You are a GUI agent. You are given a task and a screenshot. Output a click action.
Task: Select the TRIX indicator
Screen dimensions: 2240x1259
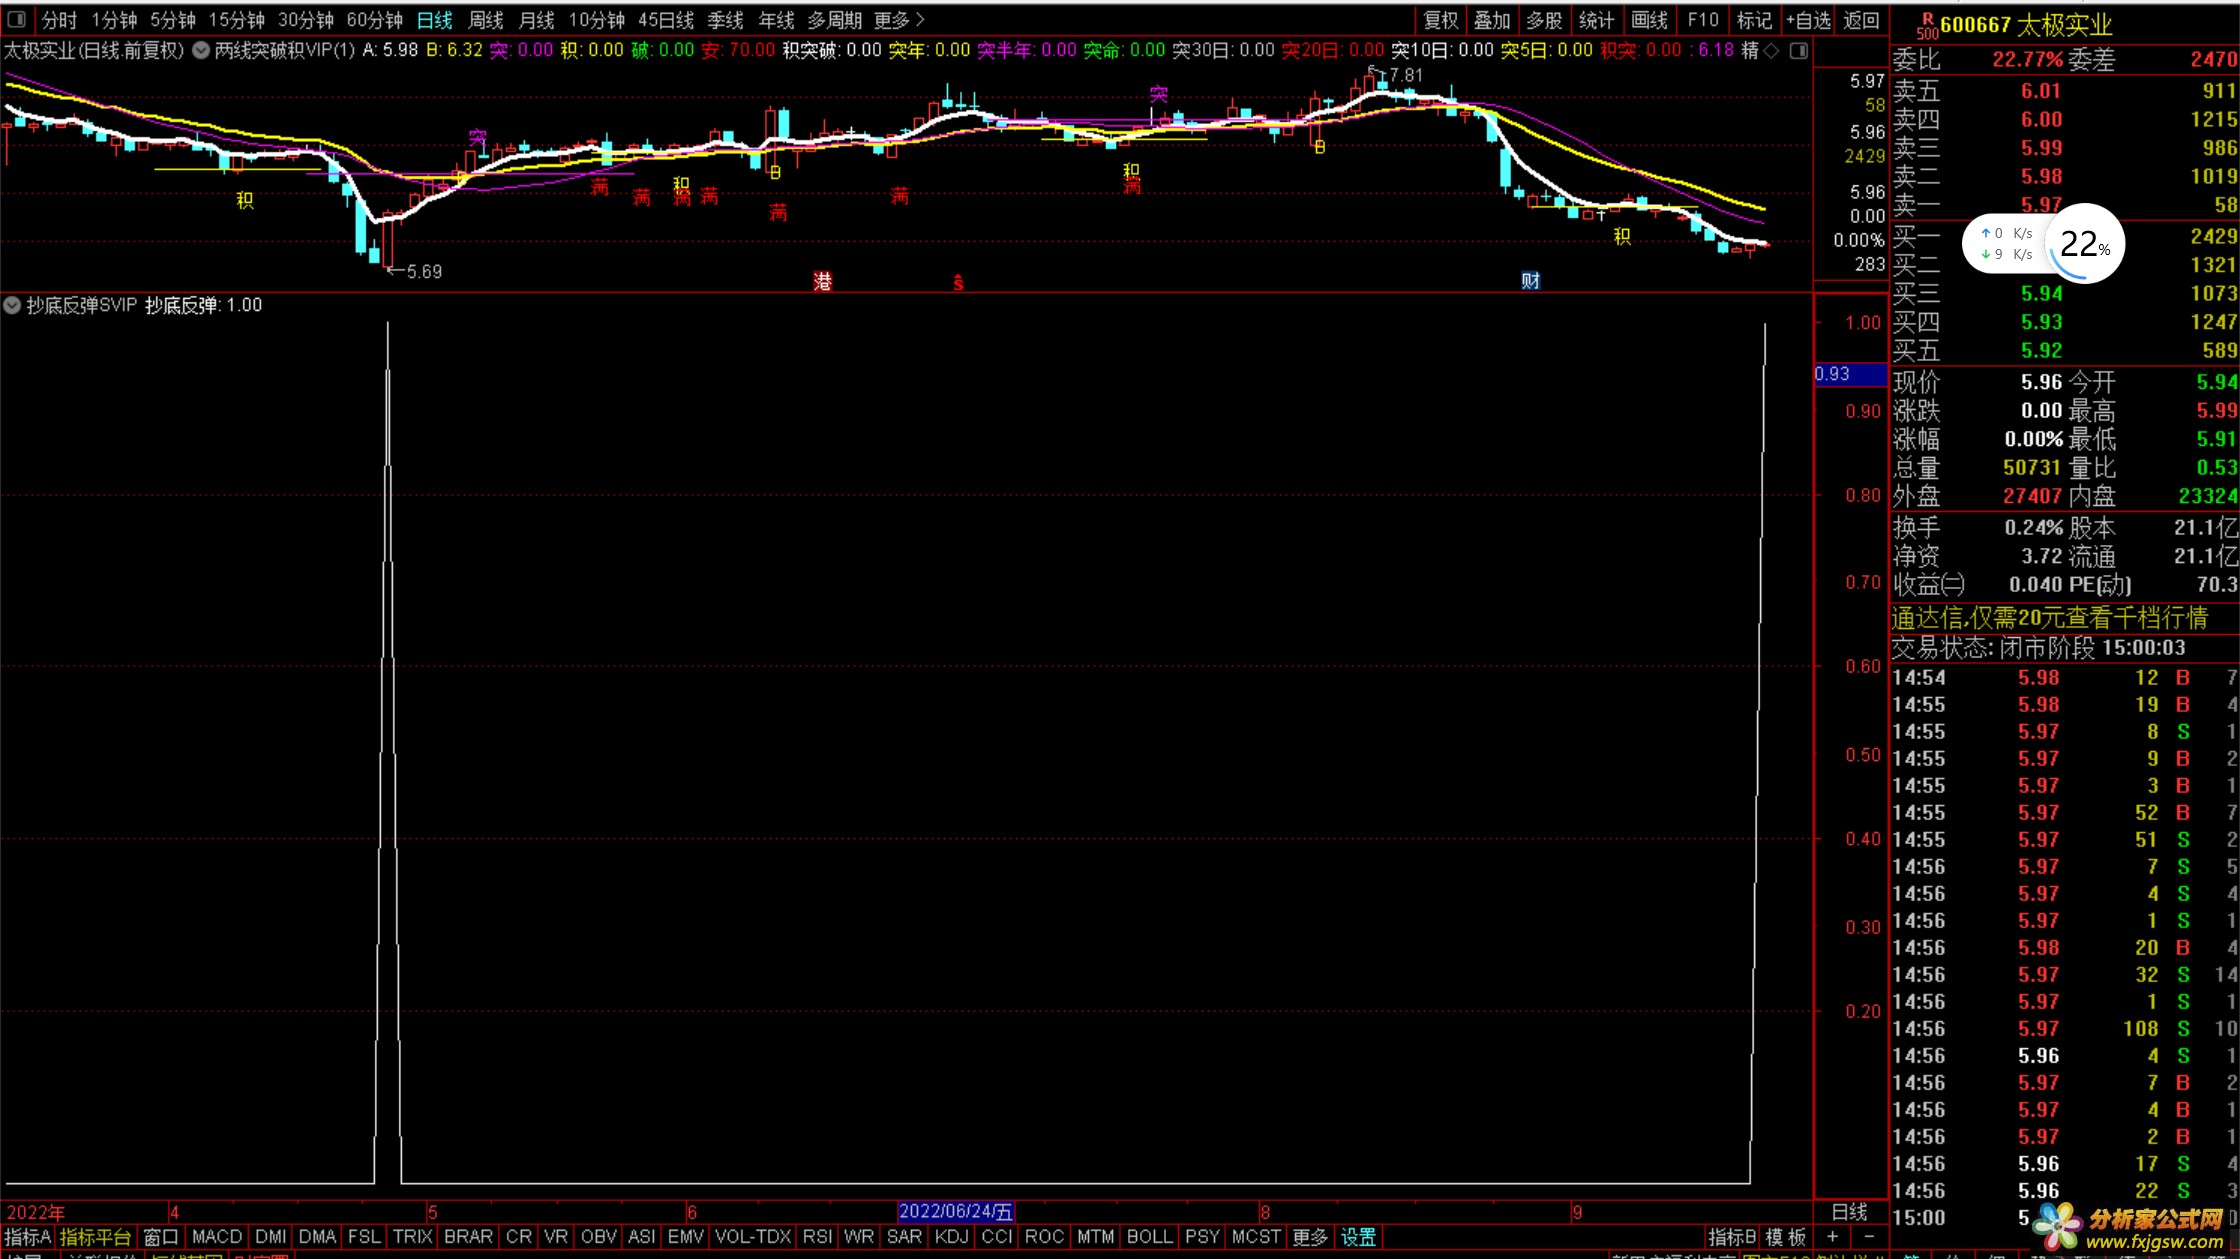coord(412,1237)
